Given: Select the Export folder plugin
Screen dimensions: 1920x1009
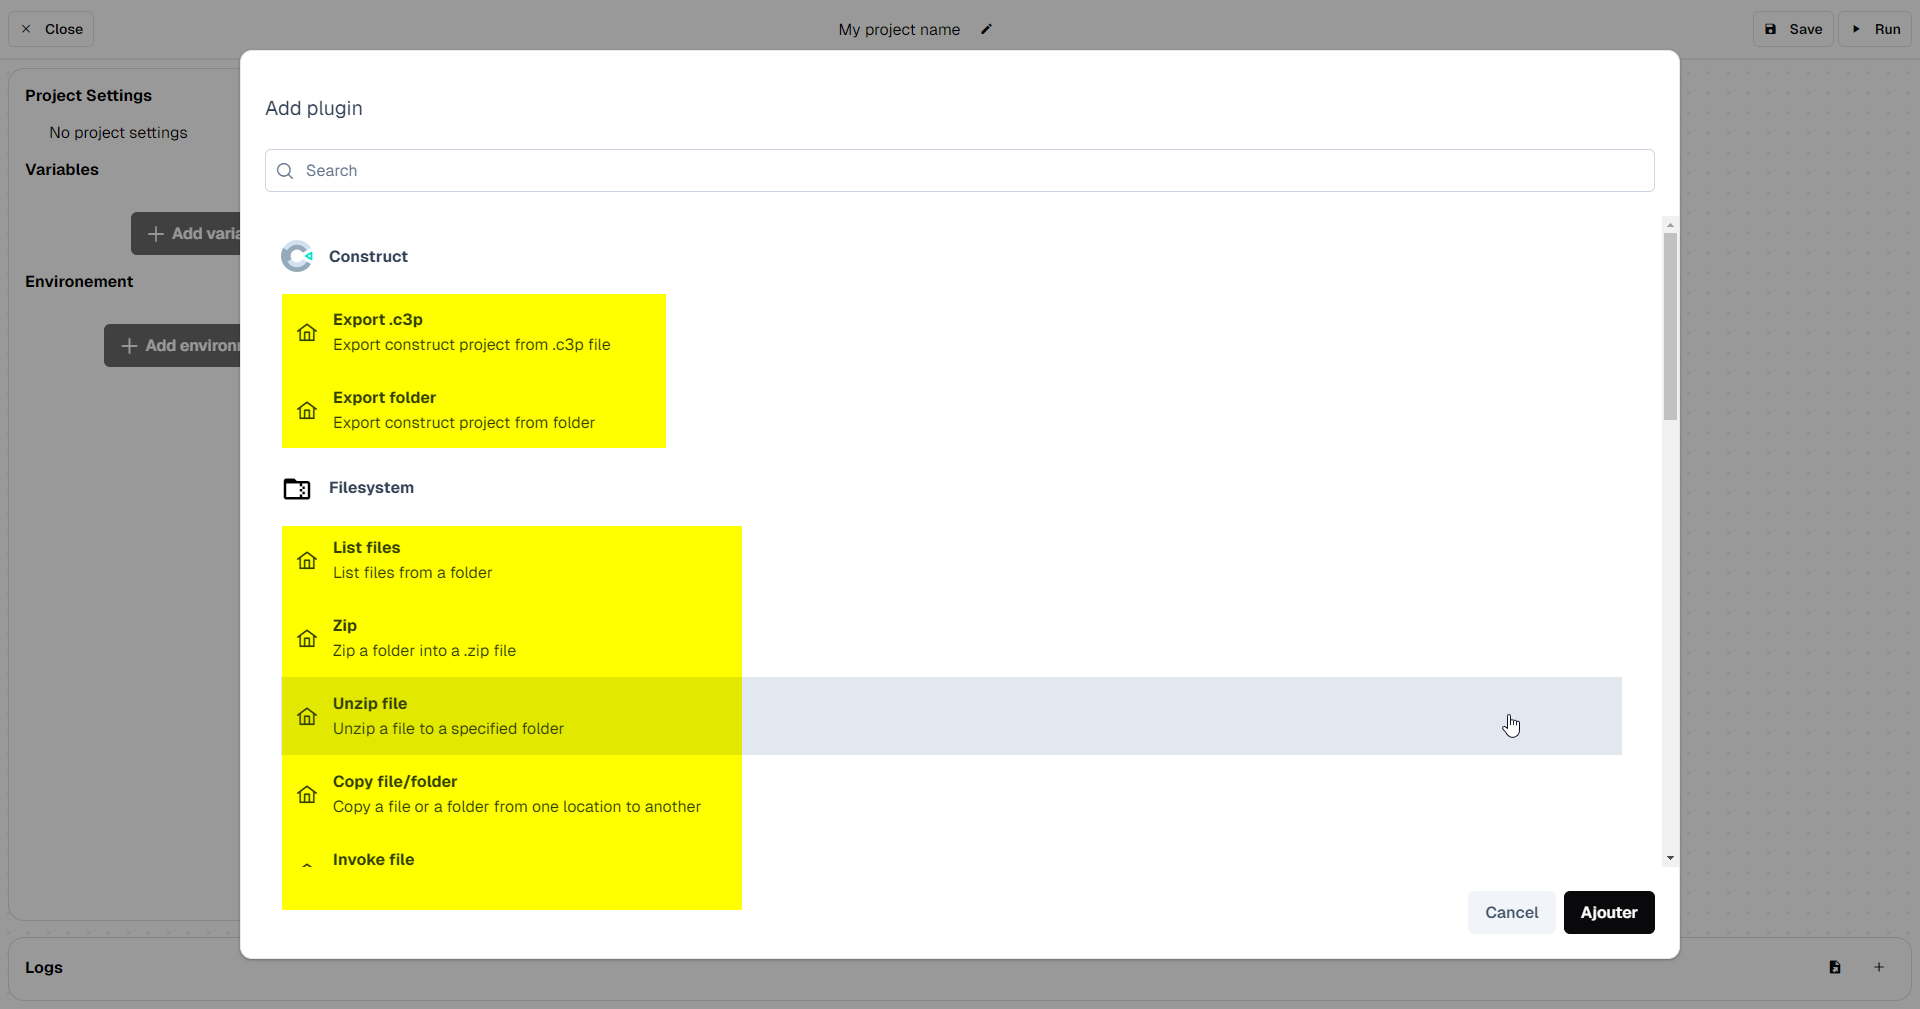Looking at the screenshot, I should [473, 410].
